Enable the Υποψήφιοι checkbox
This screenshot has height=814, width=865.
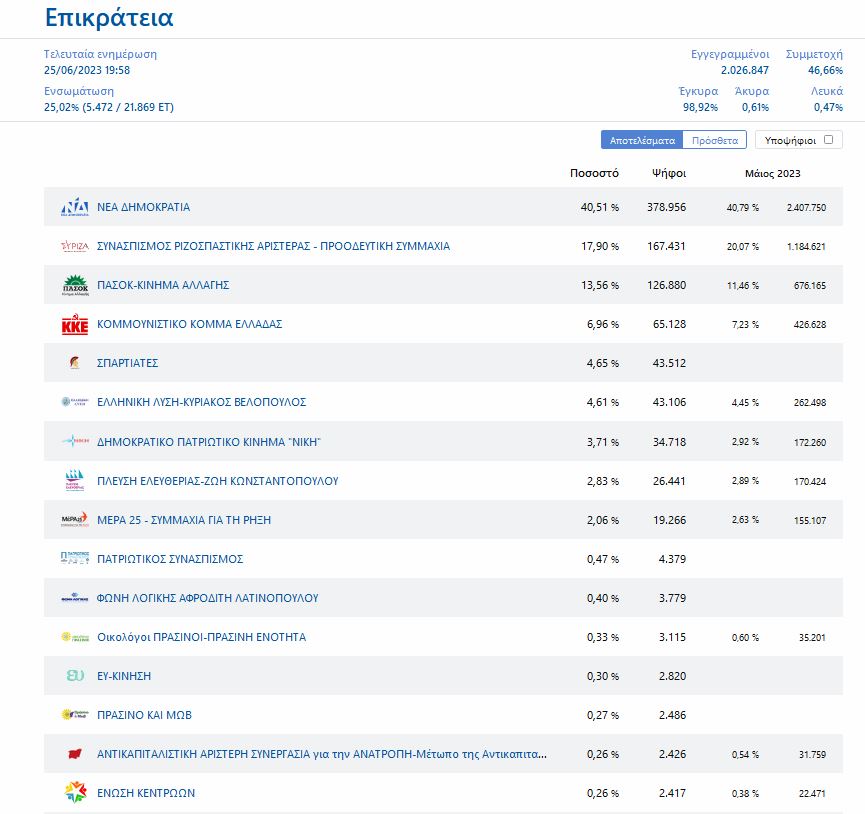coord(828,140)
